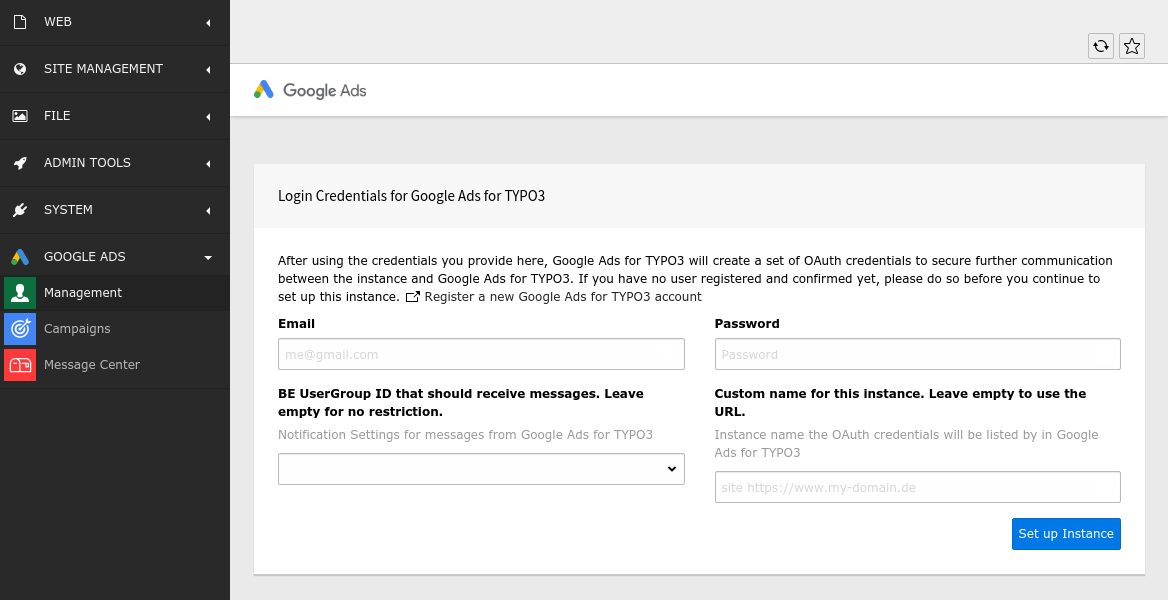Open the FILE menu section
The image size is (1168, 600).
point(115,116)
